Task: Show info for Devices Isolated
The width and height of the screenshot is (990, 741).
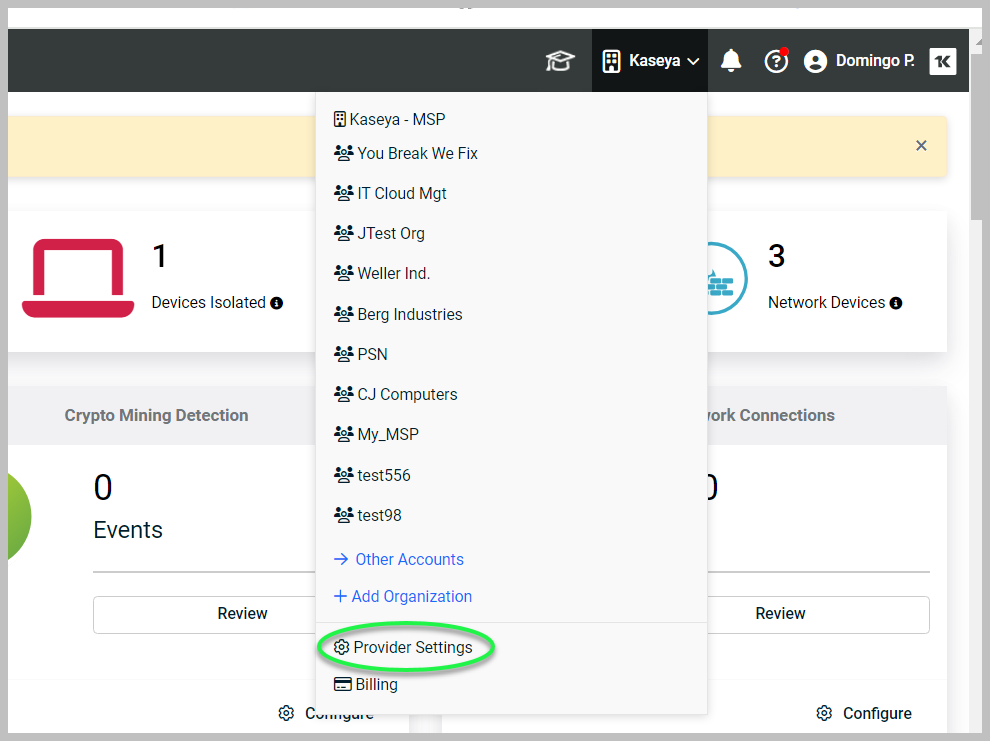Action: pyautogui.click(x=277, y=303)
